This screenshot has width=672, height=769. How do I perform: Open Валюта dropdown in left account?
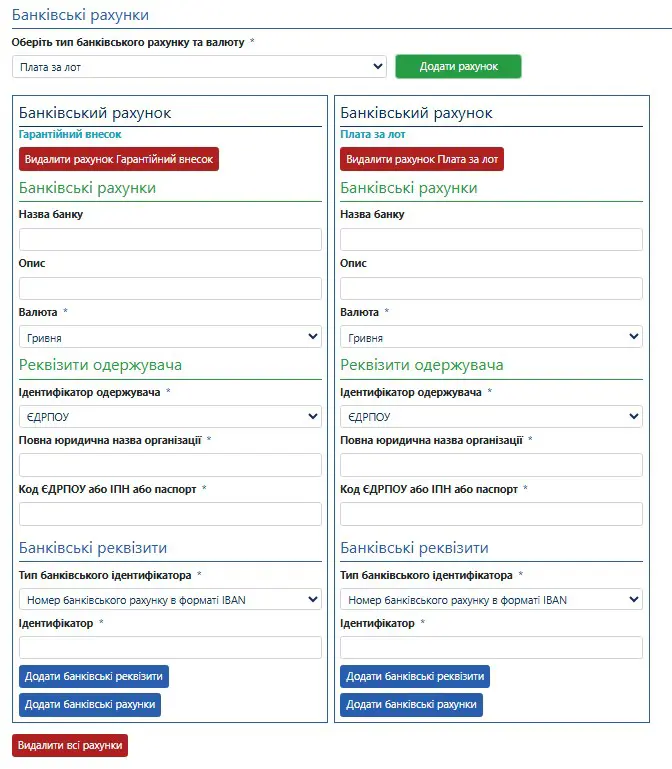pyautogui.click(x=170, y=338)
